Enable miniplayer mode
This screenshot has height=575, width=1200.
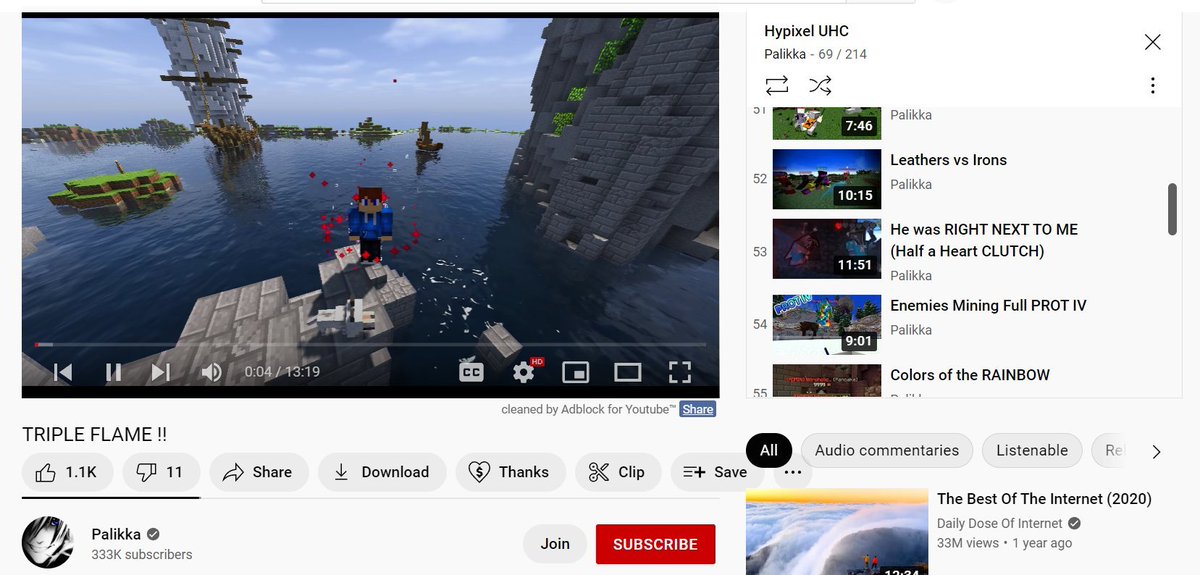pos(575,372)
